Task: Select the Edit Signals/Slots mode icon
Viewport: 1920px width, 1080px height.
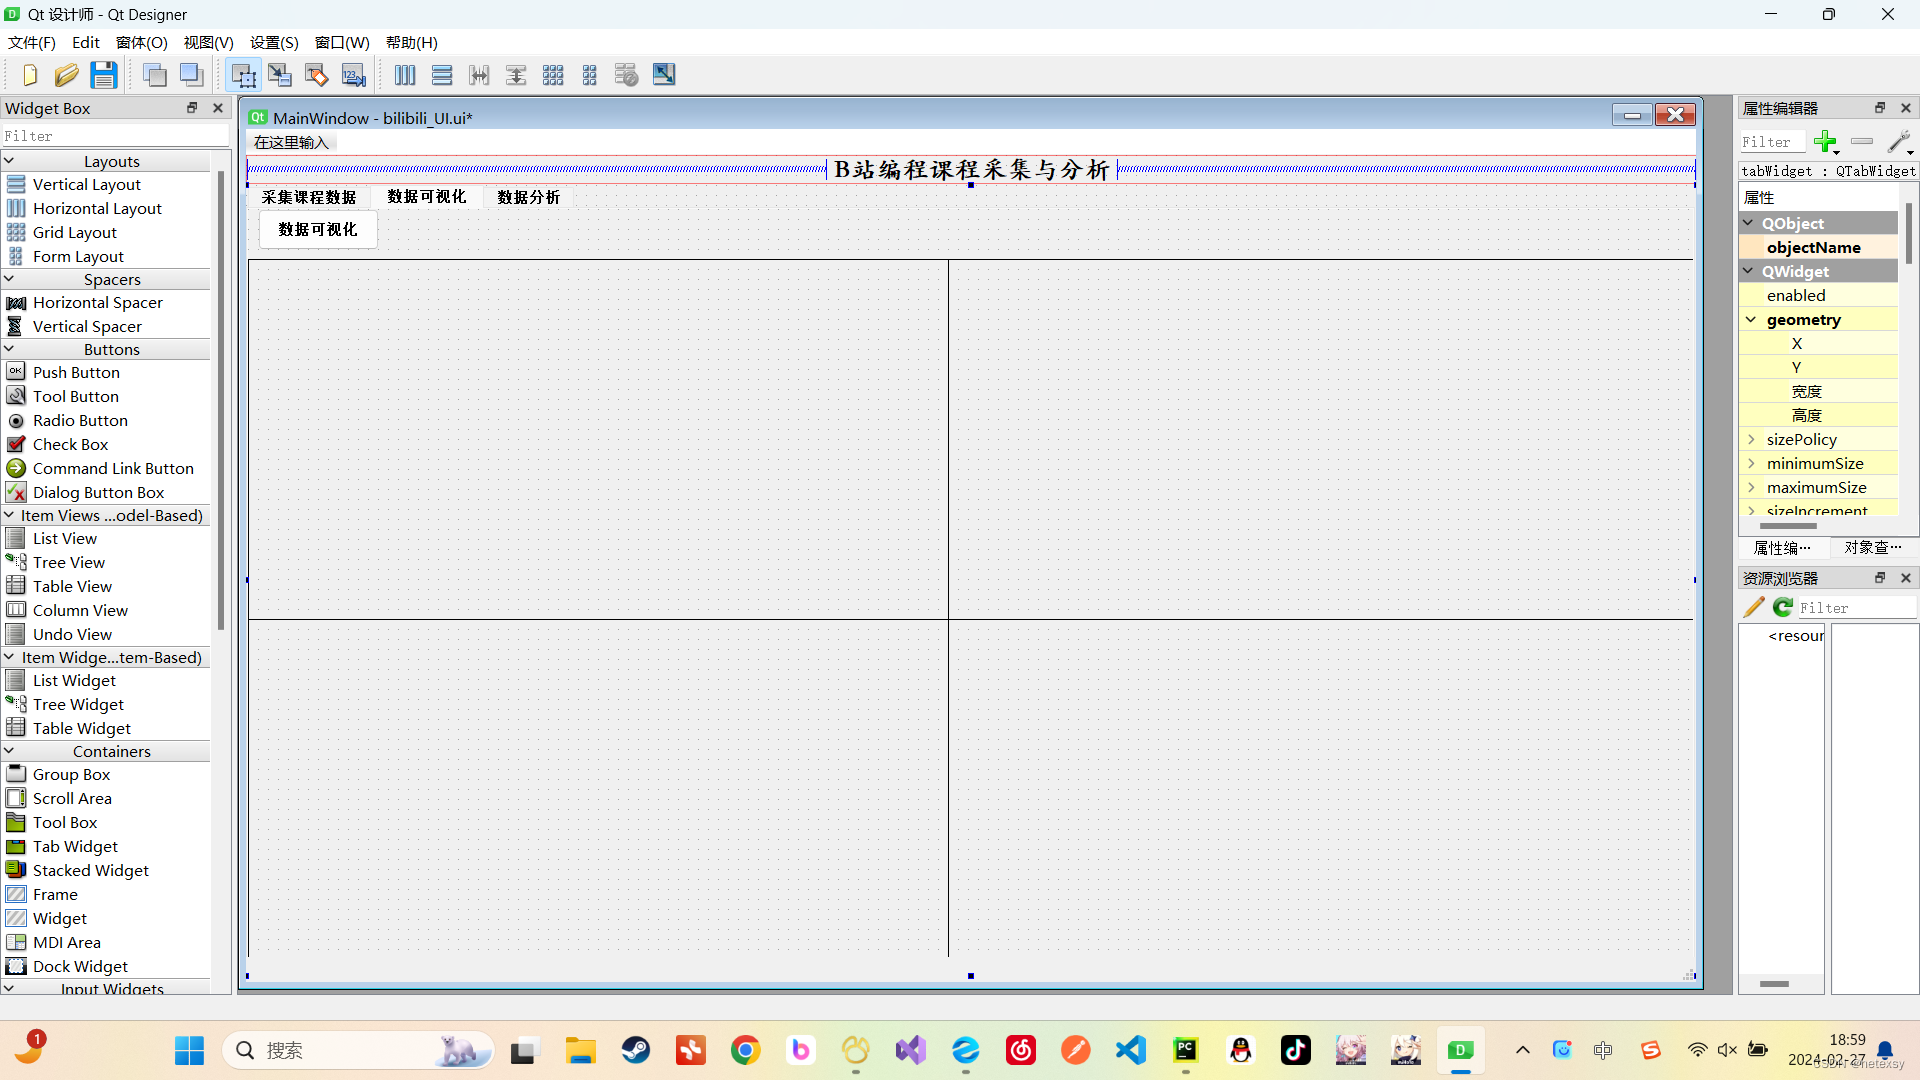Action: tap(281, 75)
